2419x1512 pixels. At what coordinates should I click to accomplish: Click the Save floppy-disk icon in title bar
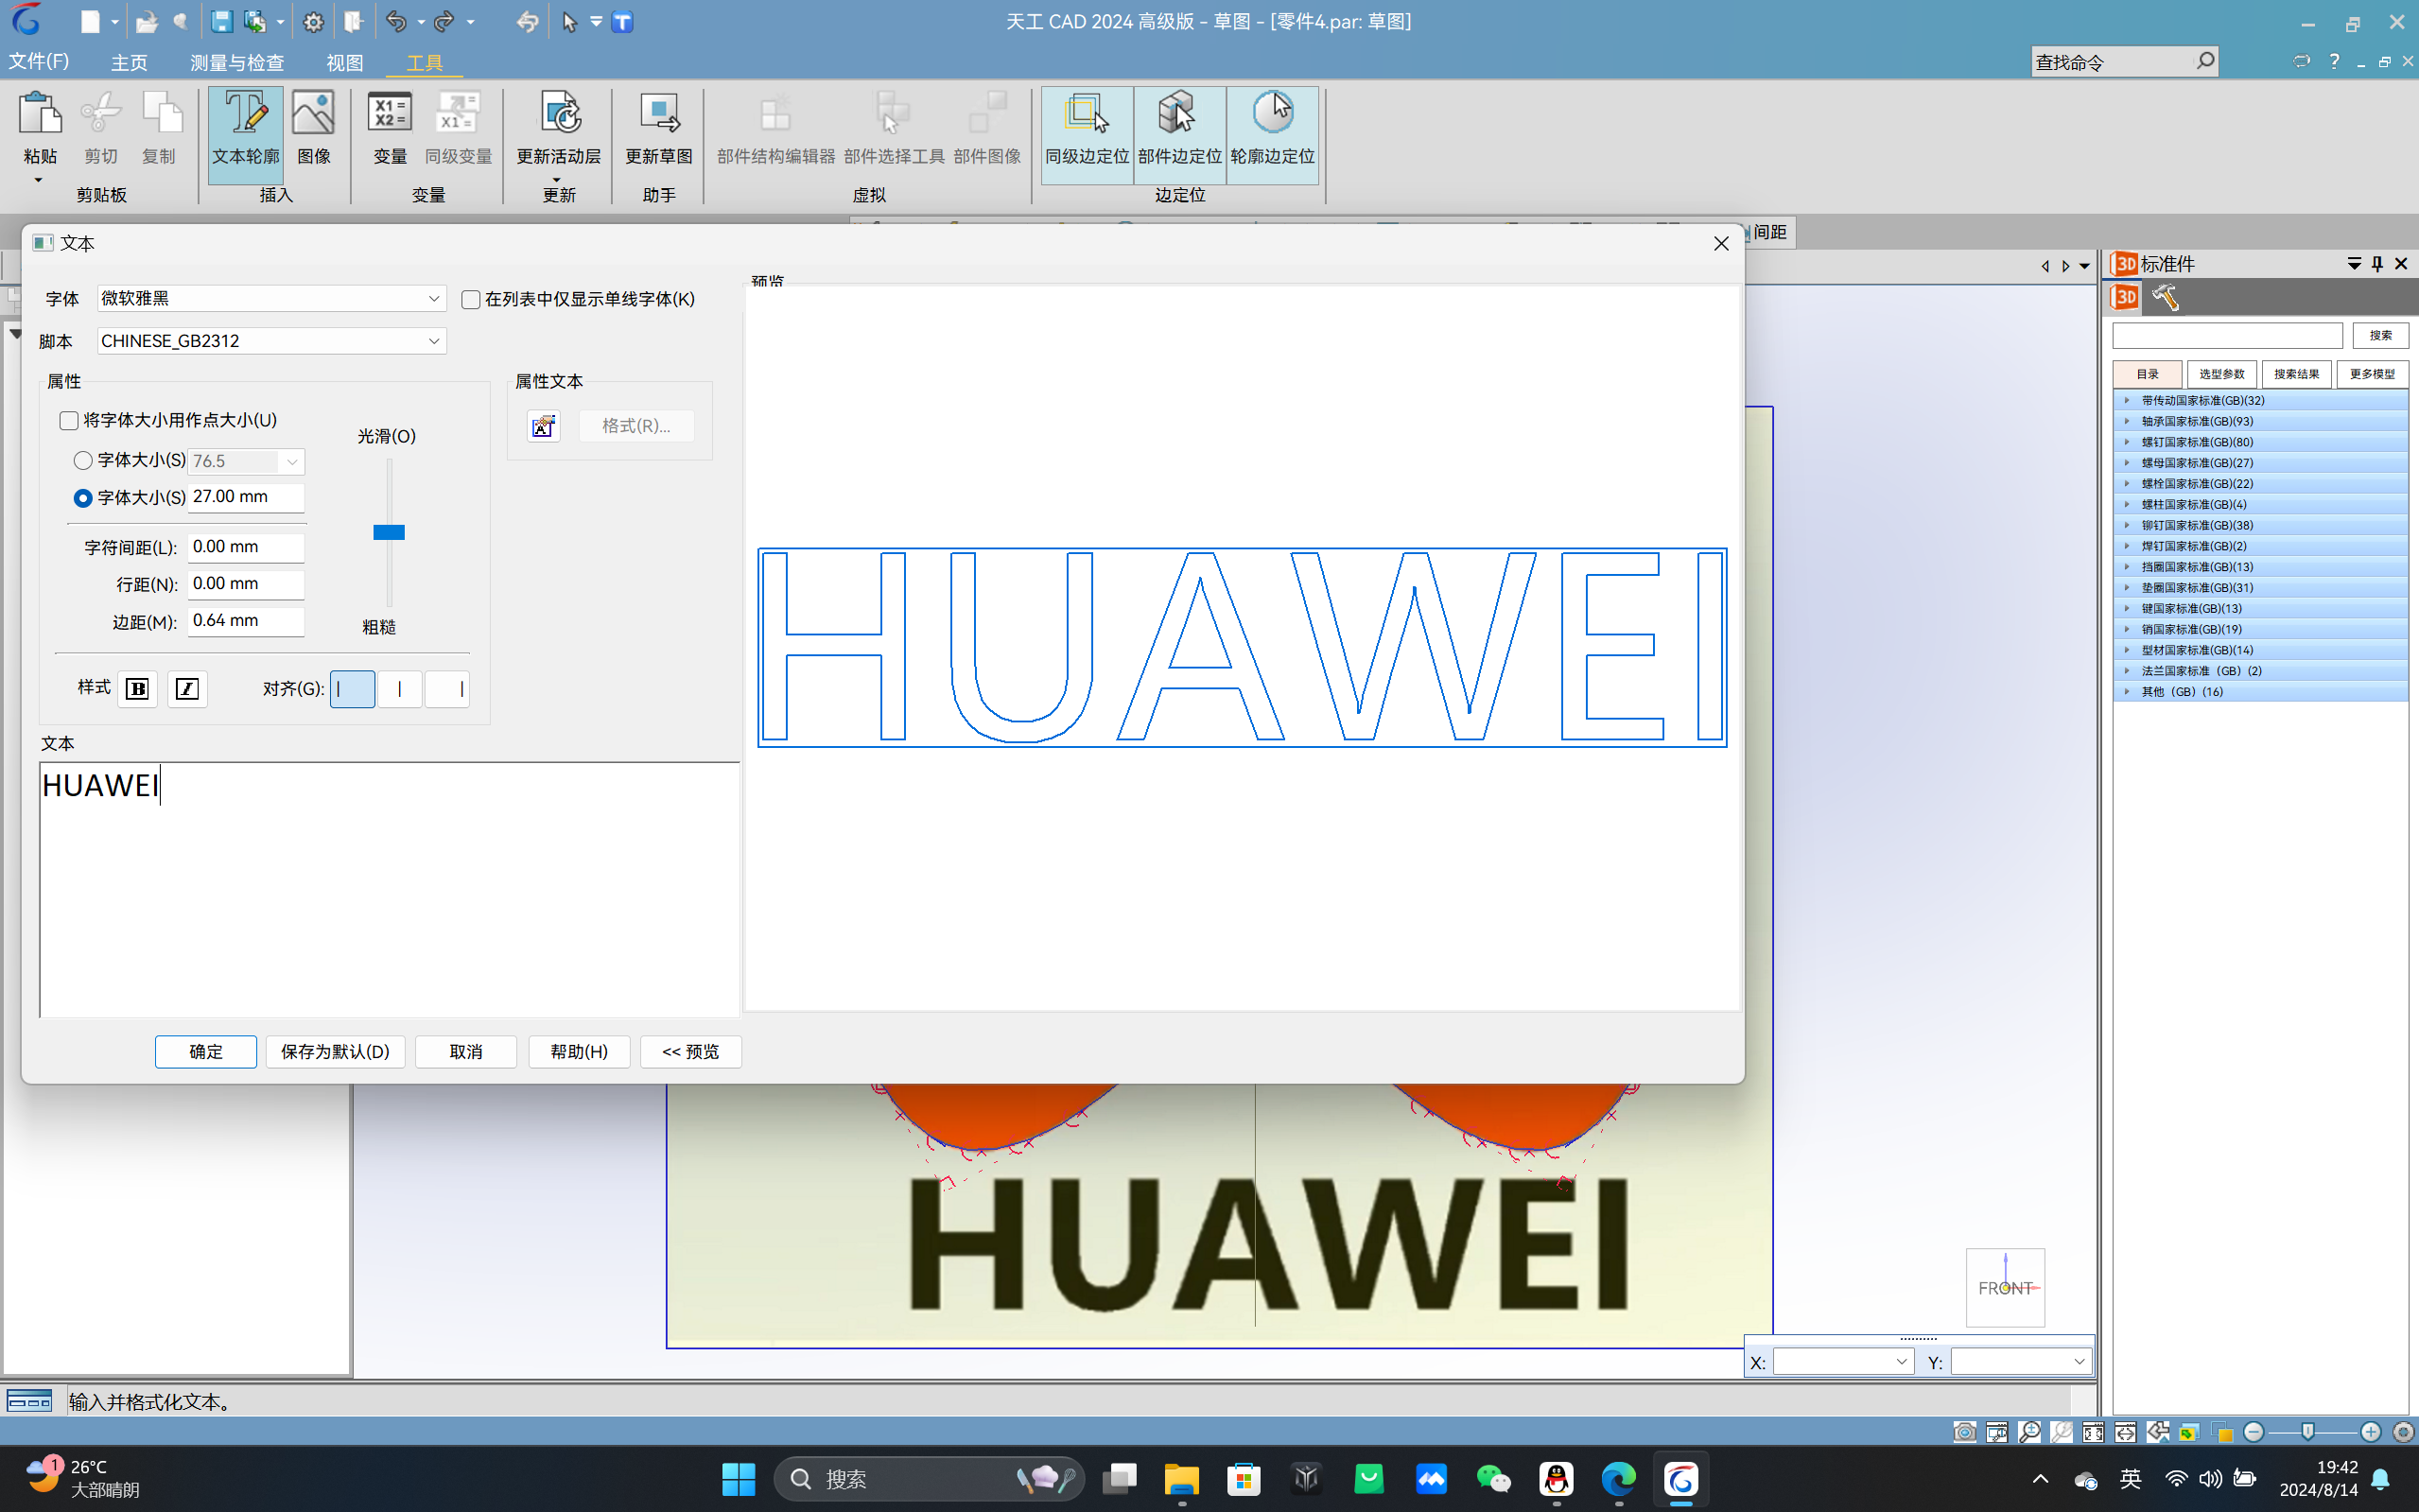point(221,21)
